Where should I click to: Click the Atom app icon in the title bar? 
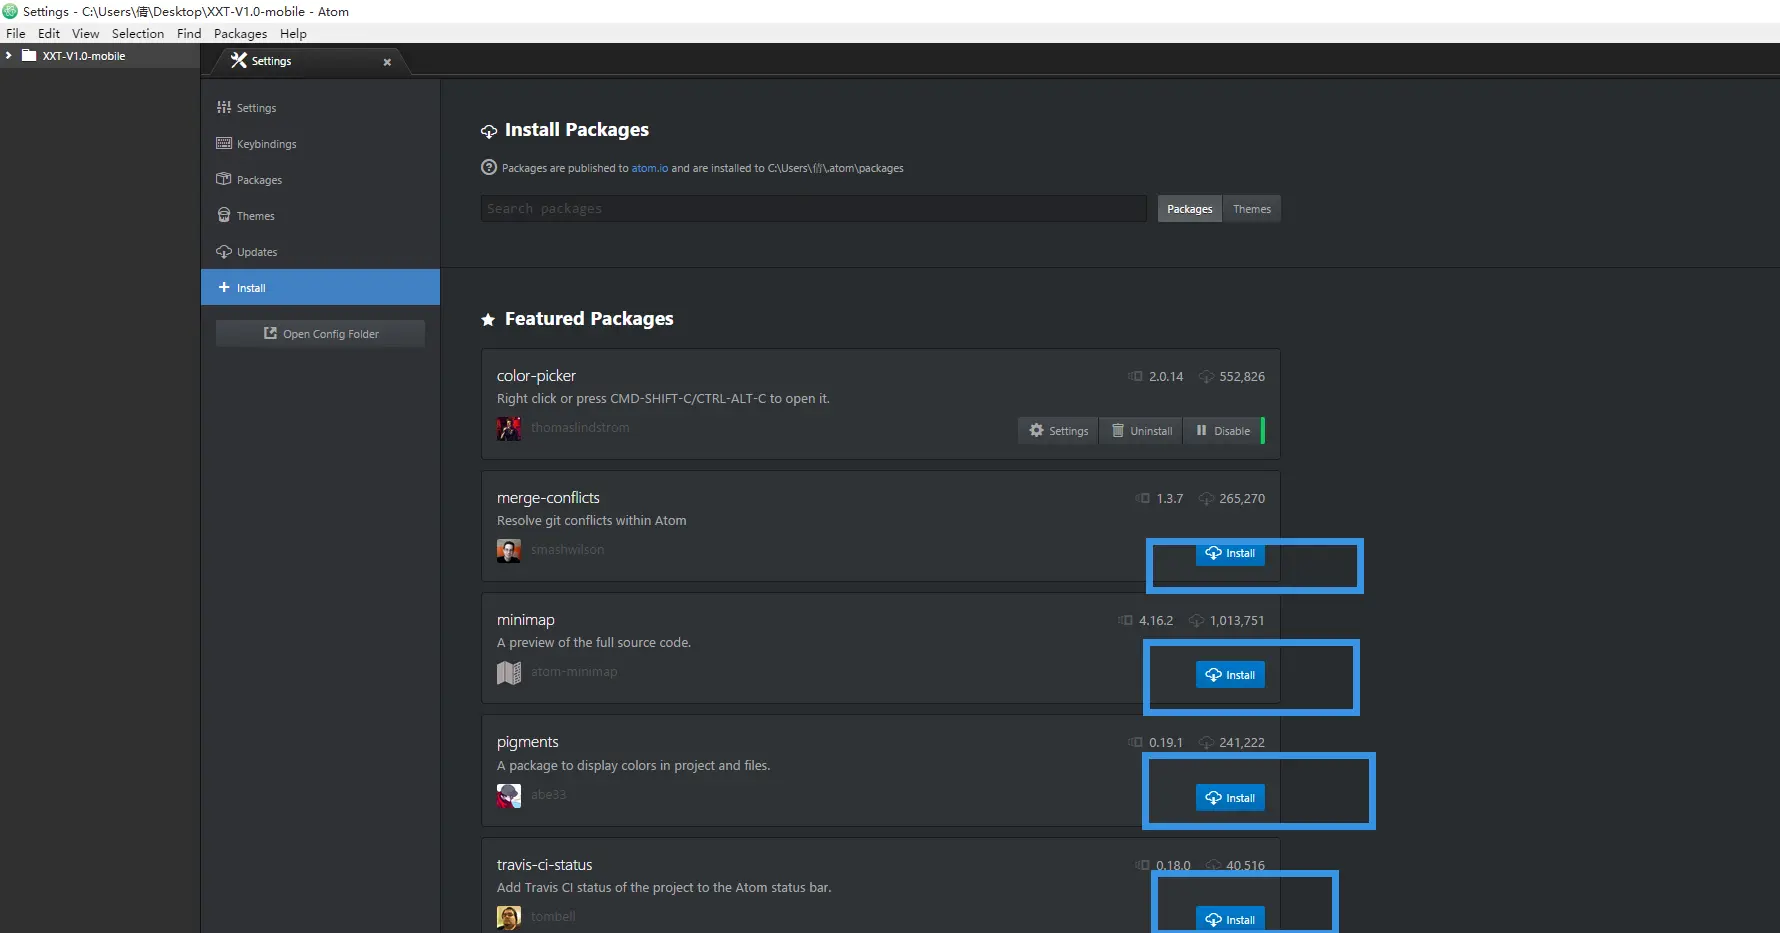pyautogui.click(x=10, y=11)
